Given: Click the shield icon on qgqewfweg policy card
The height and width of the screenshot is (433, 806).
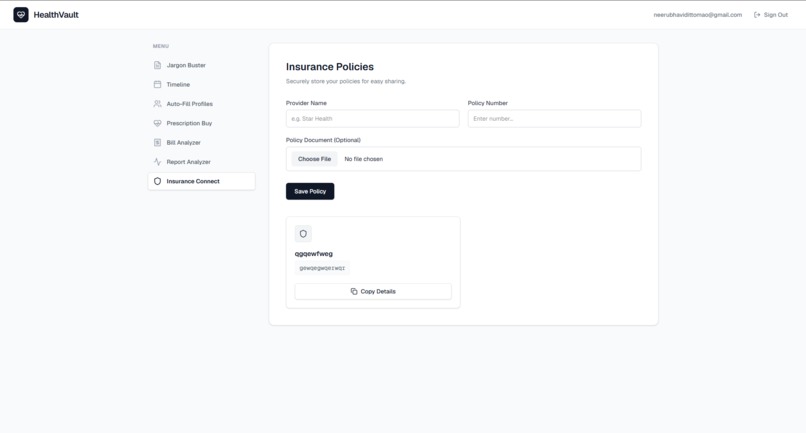Looking at the screenshot, I should pos(303,234).
